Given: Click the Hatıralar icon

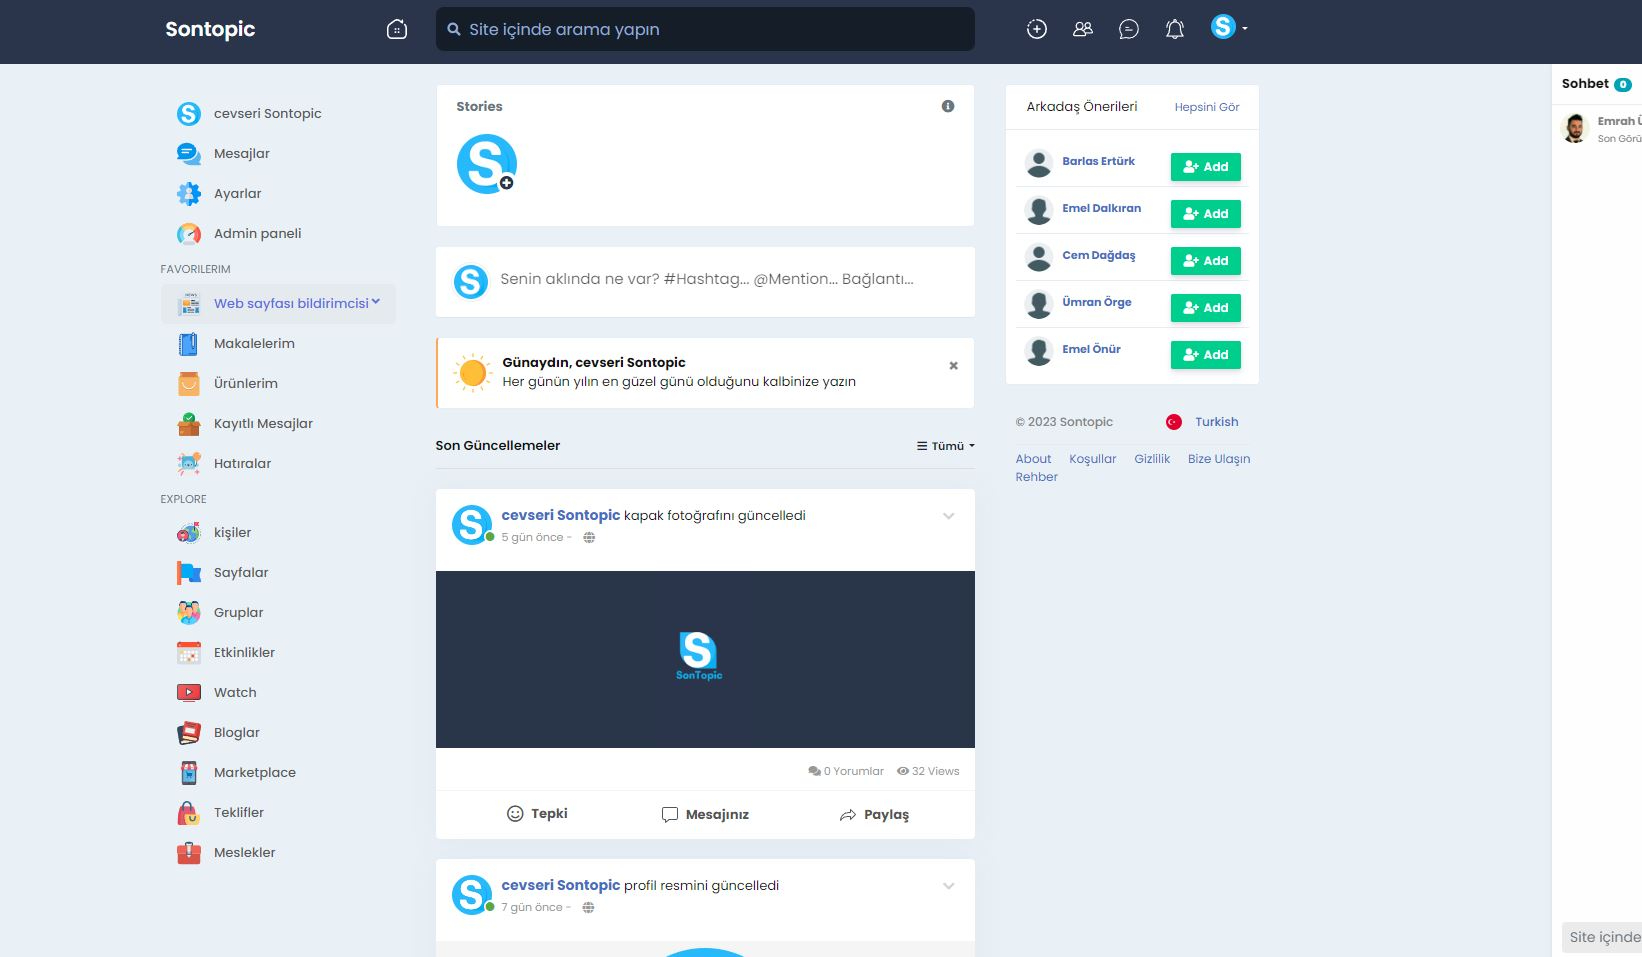Looking at the screenshot, I should point(189,463).
